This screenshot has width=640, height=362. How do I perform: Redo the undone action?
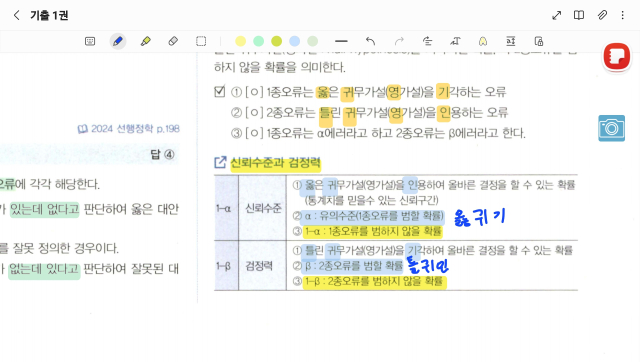point(399,41)
